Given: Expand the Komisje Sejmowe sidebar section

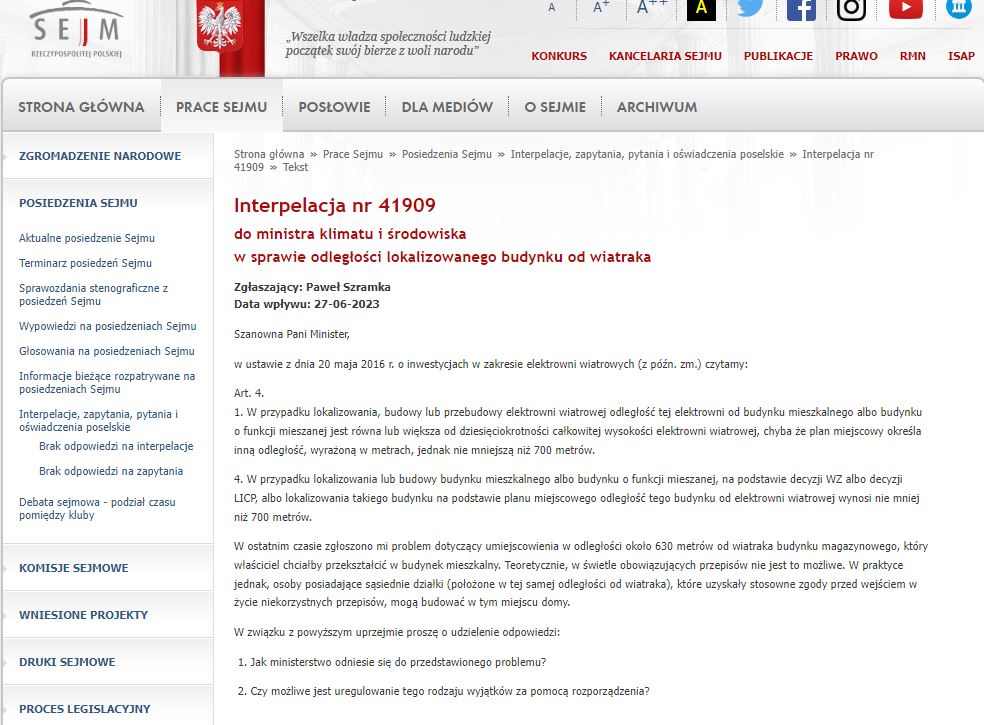Looking at the screenshot, I should 73,568.
